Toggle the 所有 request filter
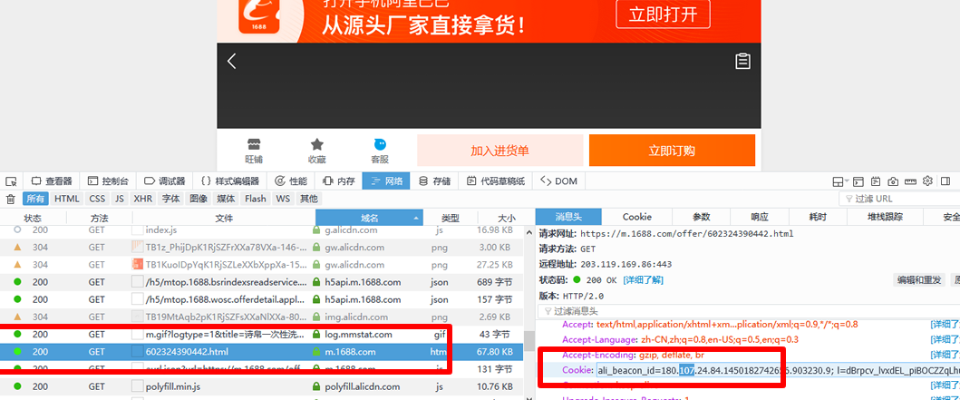The width and height of the screenshot is (960, 400). (x=35, y=198)
